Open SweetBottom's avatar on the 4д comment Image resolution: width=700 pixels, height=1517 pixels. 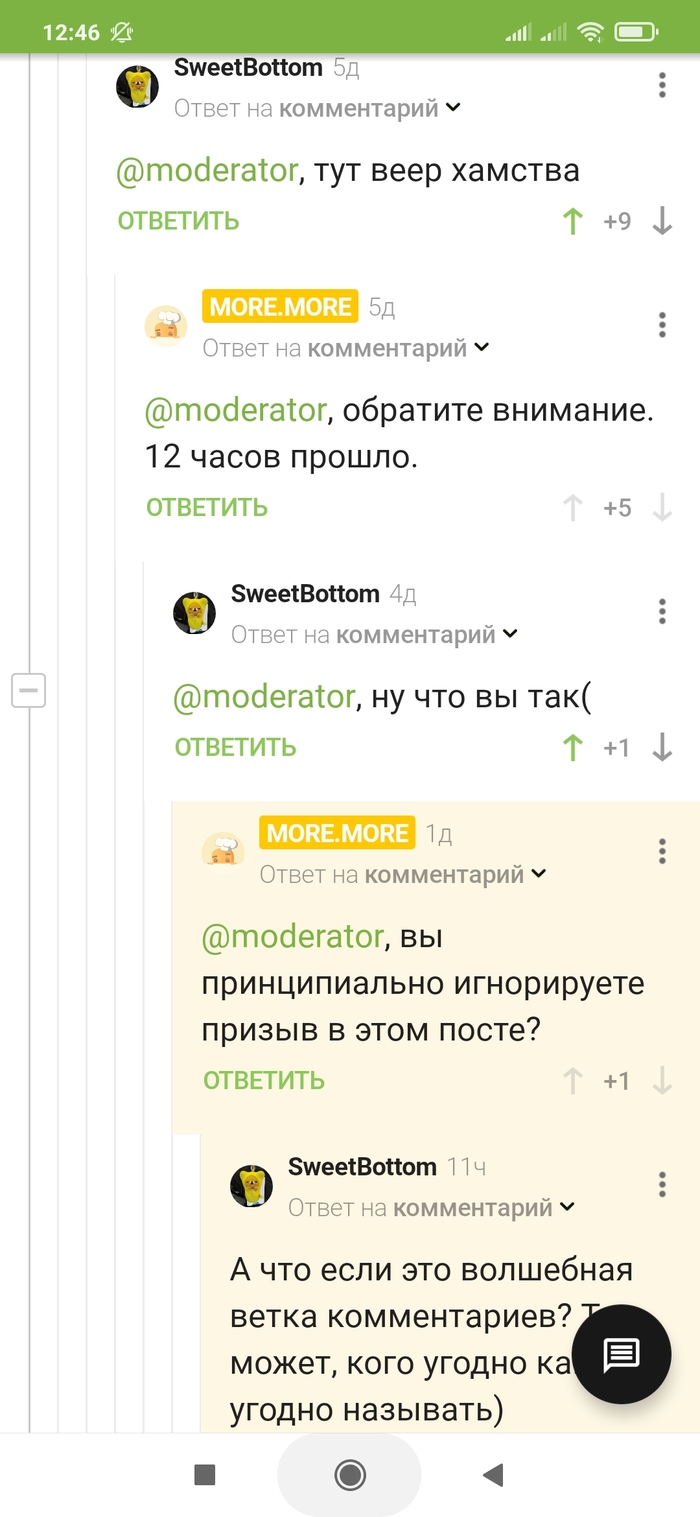(195, 612)
